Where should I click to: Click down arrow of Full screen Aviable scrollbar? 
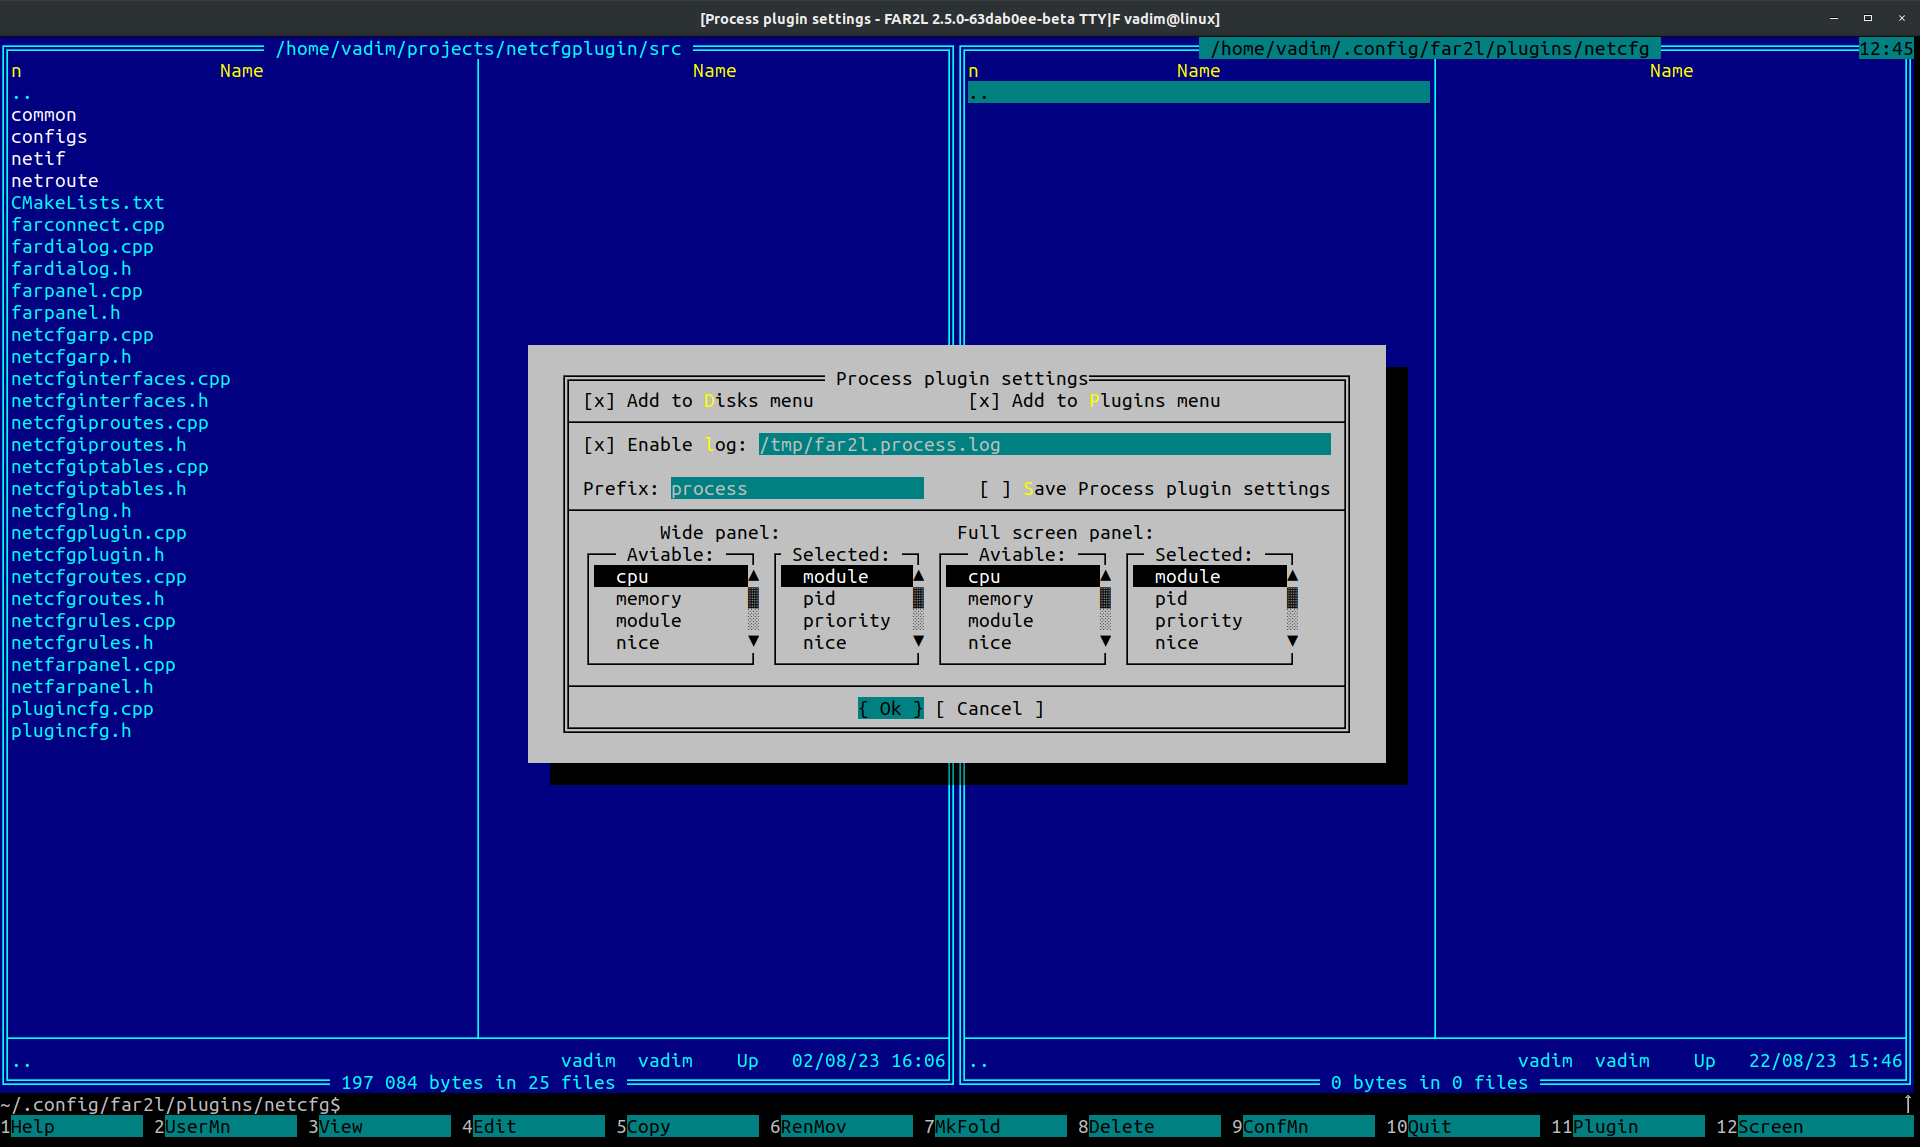(1105, 643)
